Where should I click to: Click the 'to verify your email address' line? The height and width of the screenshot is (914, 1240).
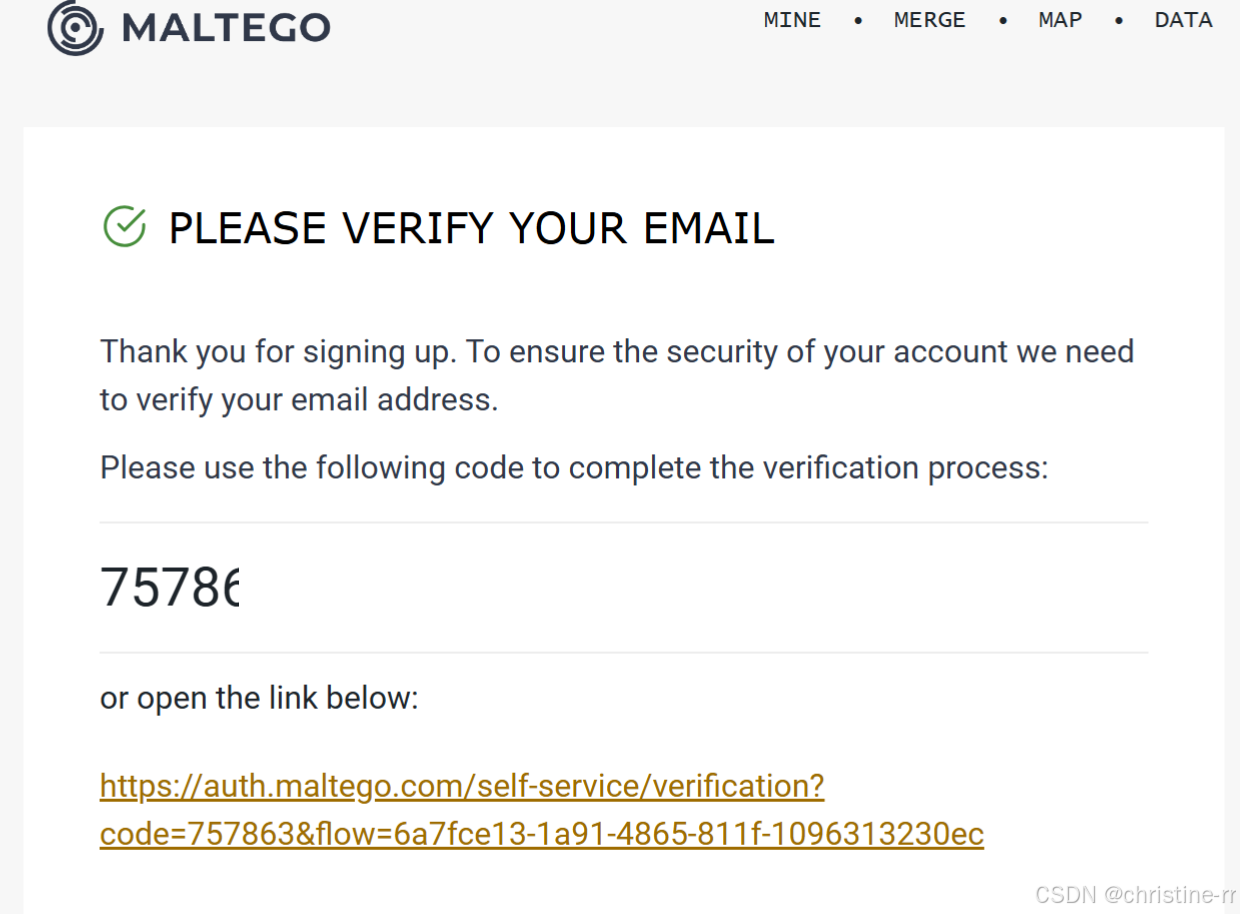(x=298, y=400)
